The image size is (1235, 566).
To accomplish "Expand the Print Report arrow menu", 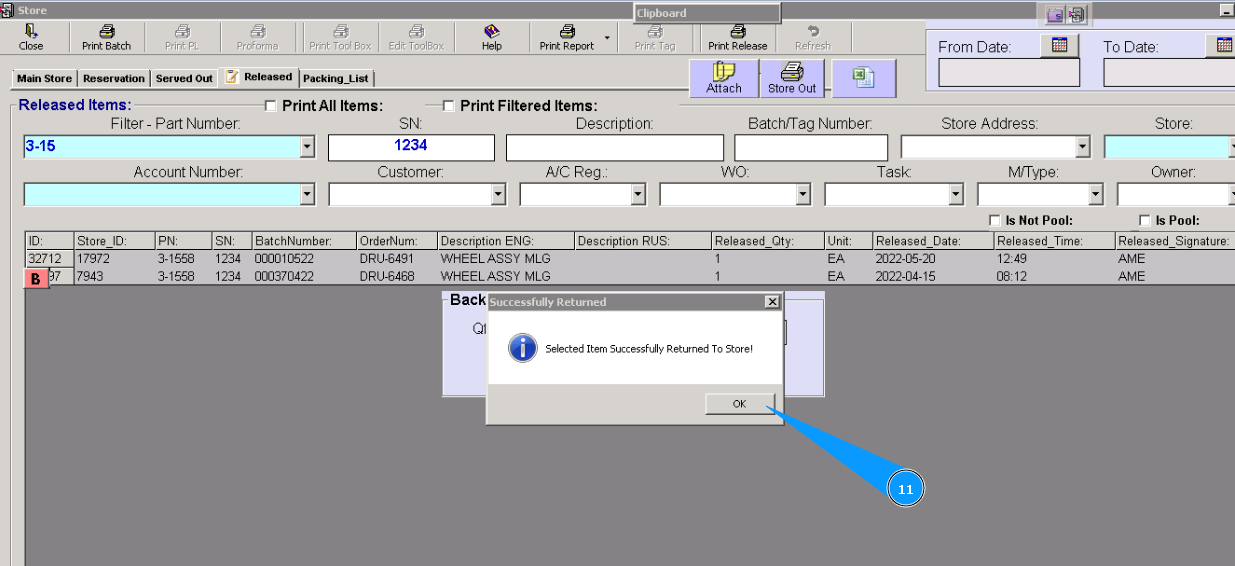I will pos(606,38).
